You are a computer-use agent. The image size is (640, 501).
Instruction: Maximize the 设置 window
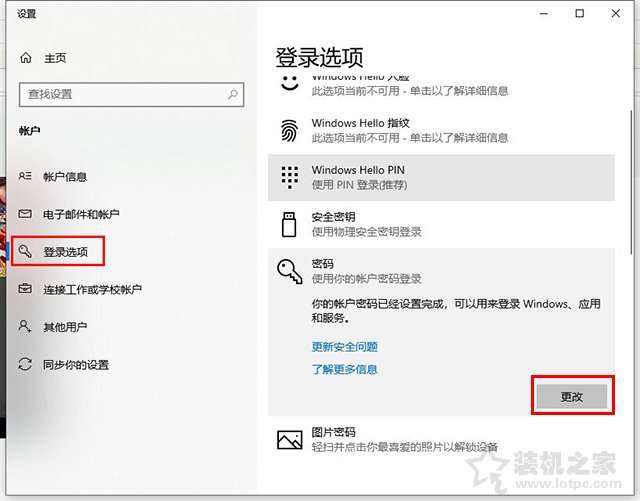tap(579, 13)
